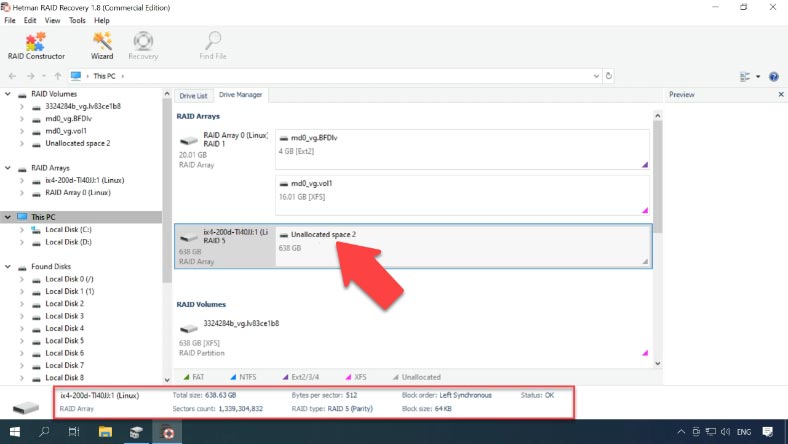Open the File menu
Viewport: 788px width, 444px height.
tap(10, 20)
